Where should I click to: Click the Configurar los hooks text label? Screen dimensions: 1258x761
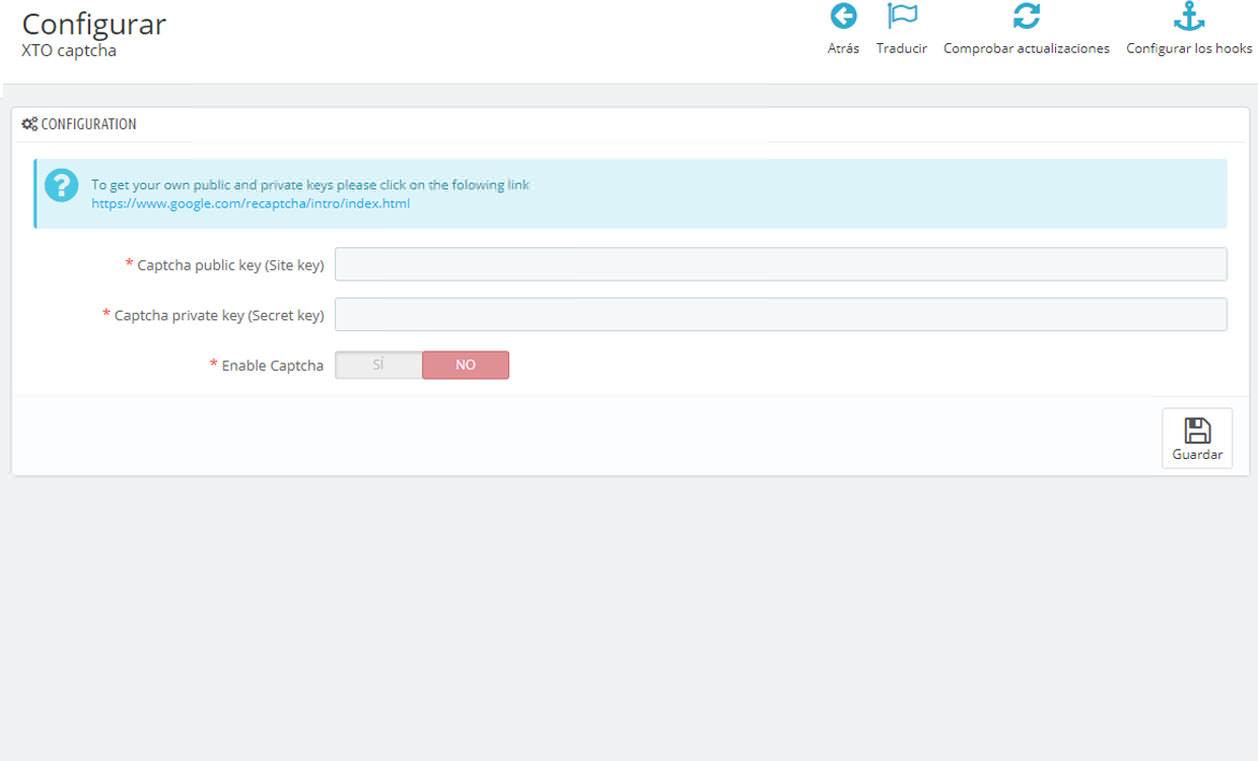point(1189,47)
